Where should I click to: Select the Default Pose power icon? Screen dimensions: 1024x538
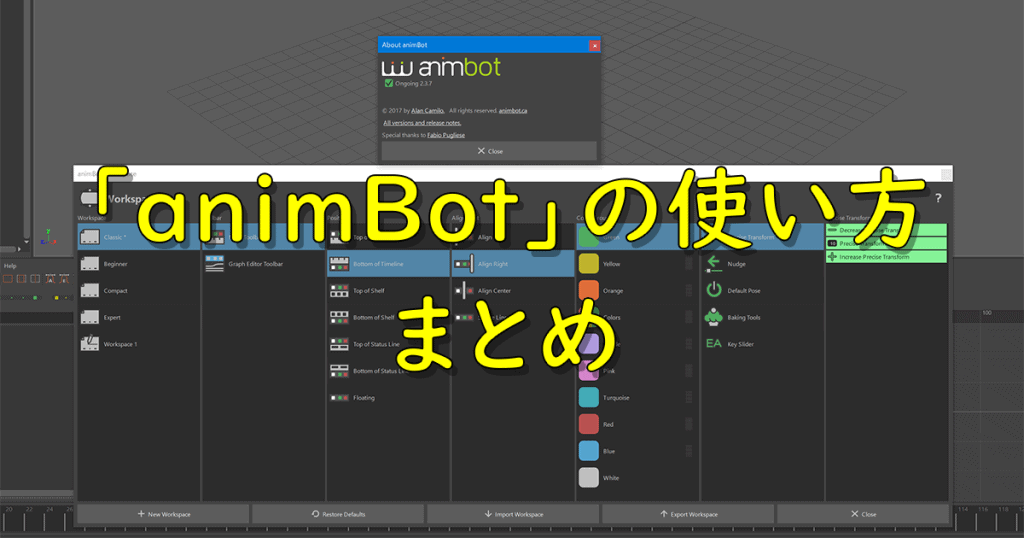pyautogui.click(x=713, y=290)
